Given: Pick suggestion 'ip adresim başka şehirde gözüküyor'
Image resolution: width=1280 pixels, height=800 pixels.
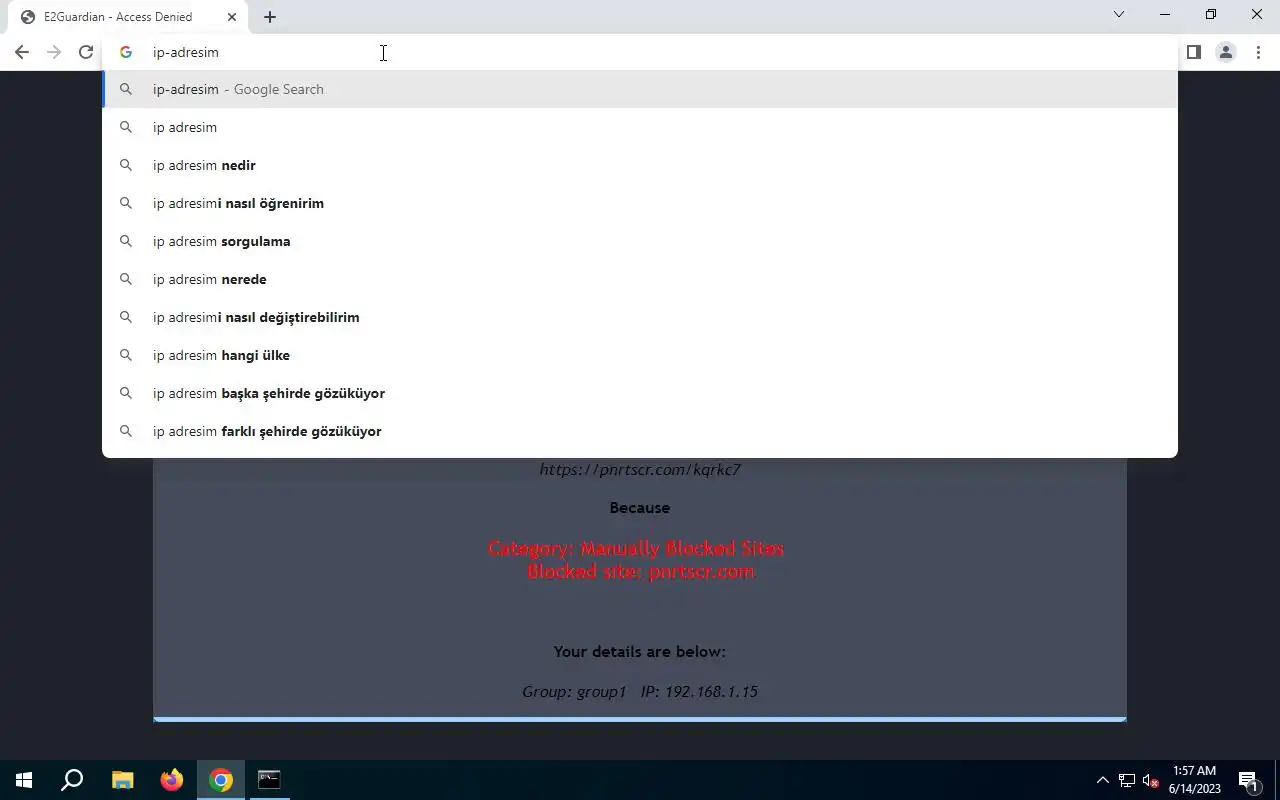Looking at the screenshot, I should [640, 393].
